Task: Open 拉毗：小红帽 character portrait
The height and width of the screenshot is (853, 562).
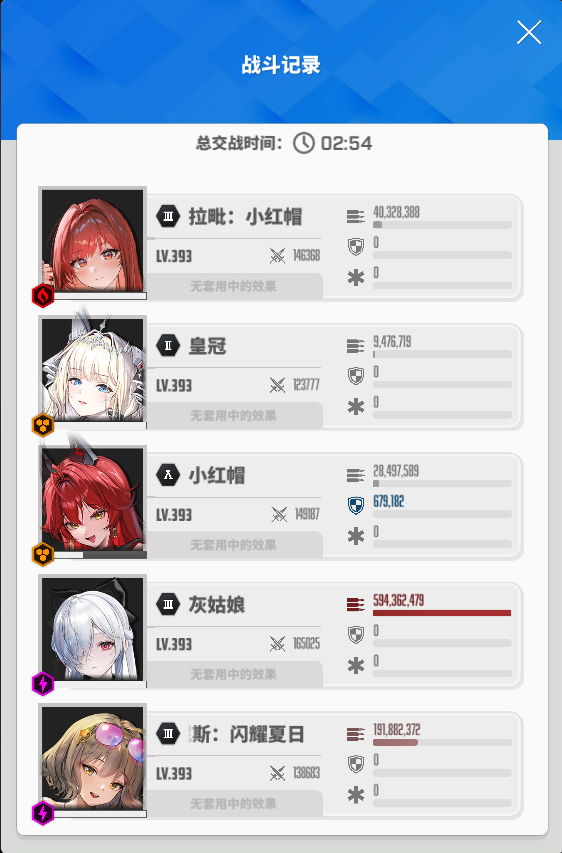Action: point(92,242)
